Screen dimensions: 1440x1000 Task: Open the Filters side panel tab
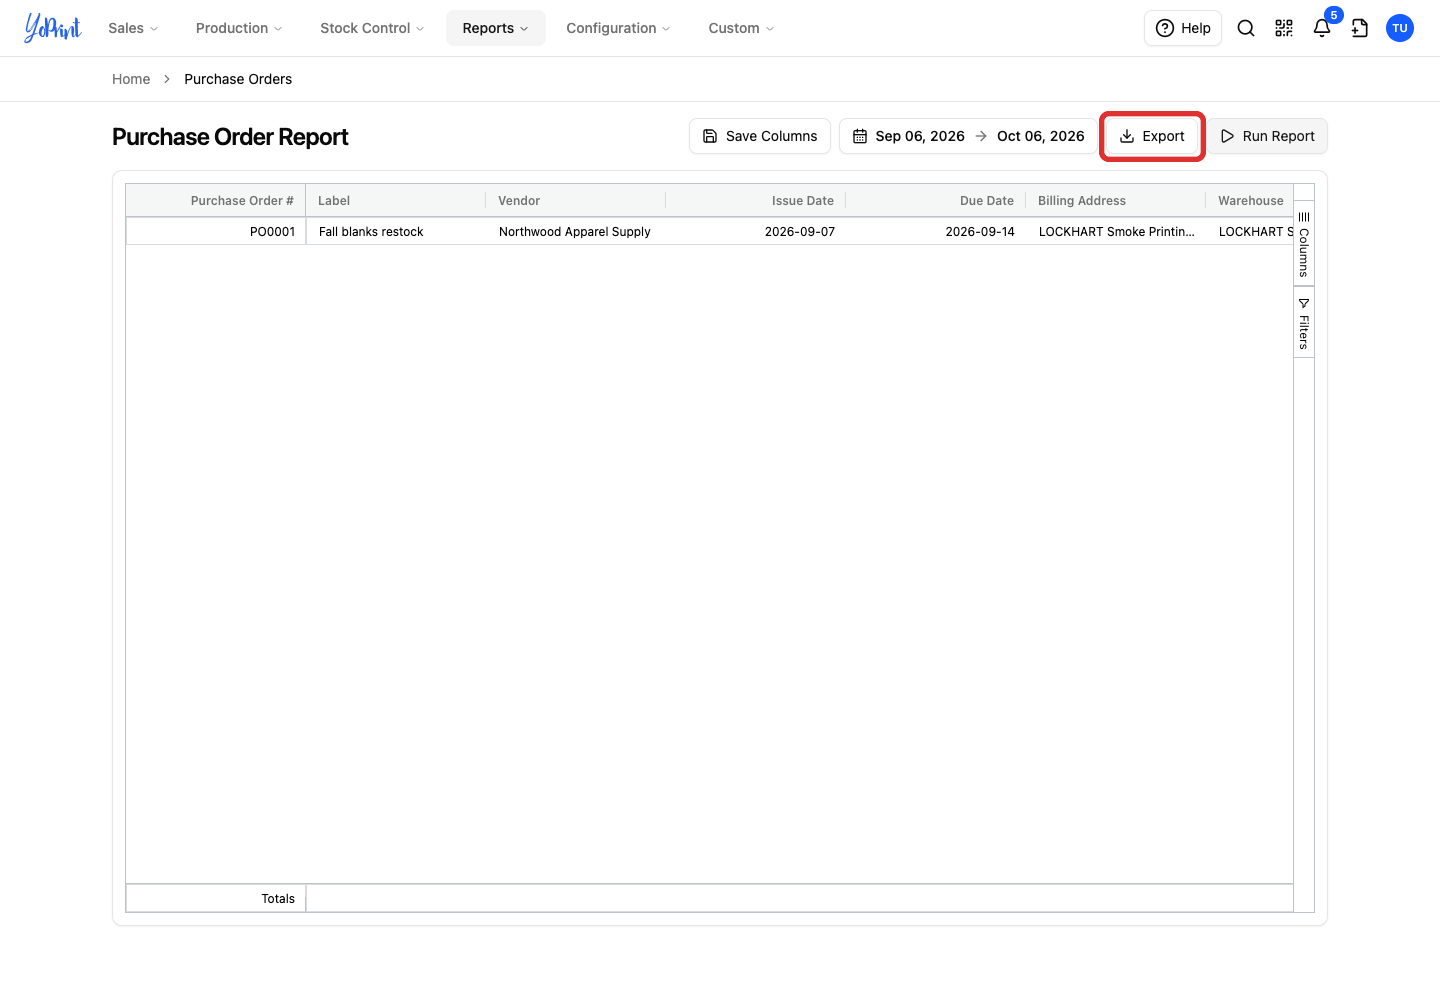tap(1304, 323)
